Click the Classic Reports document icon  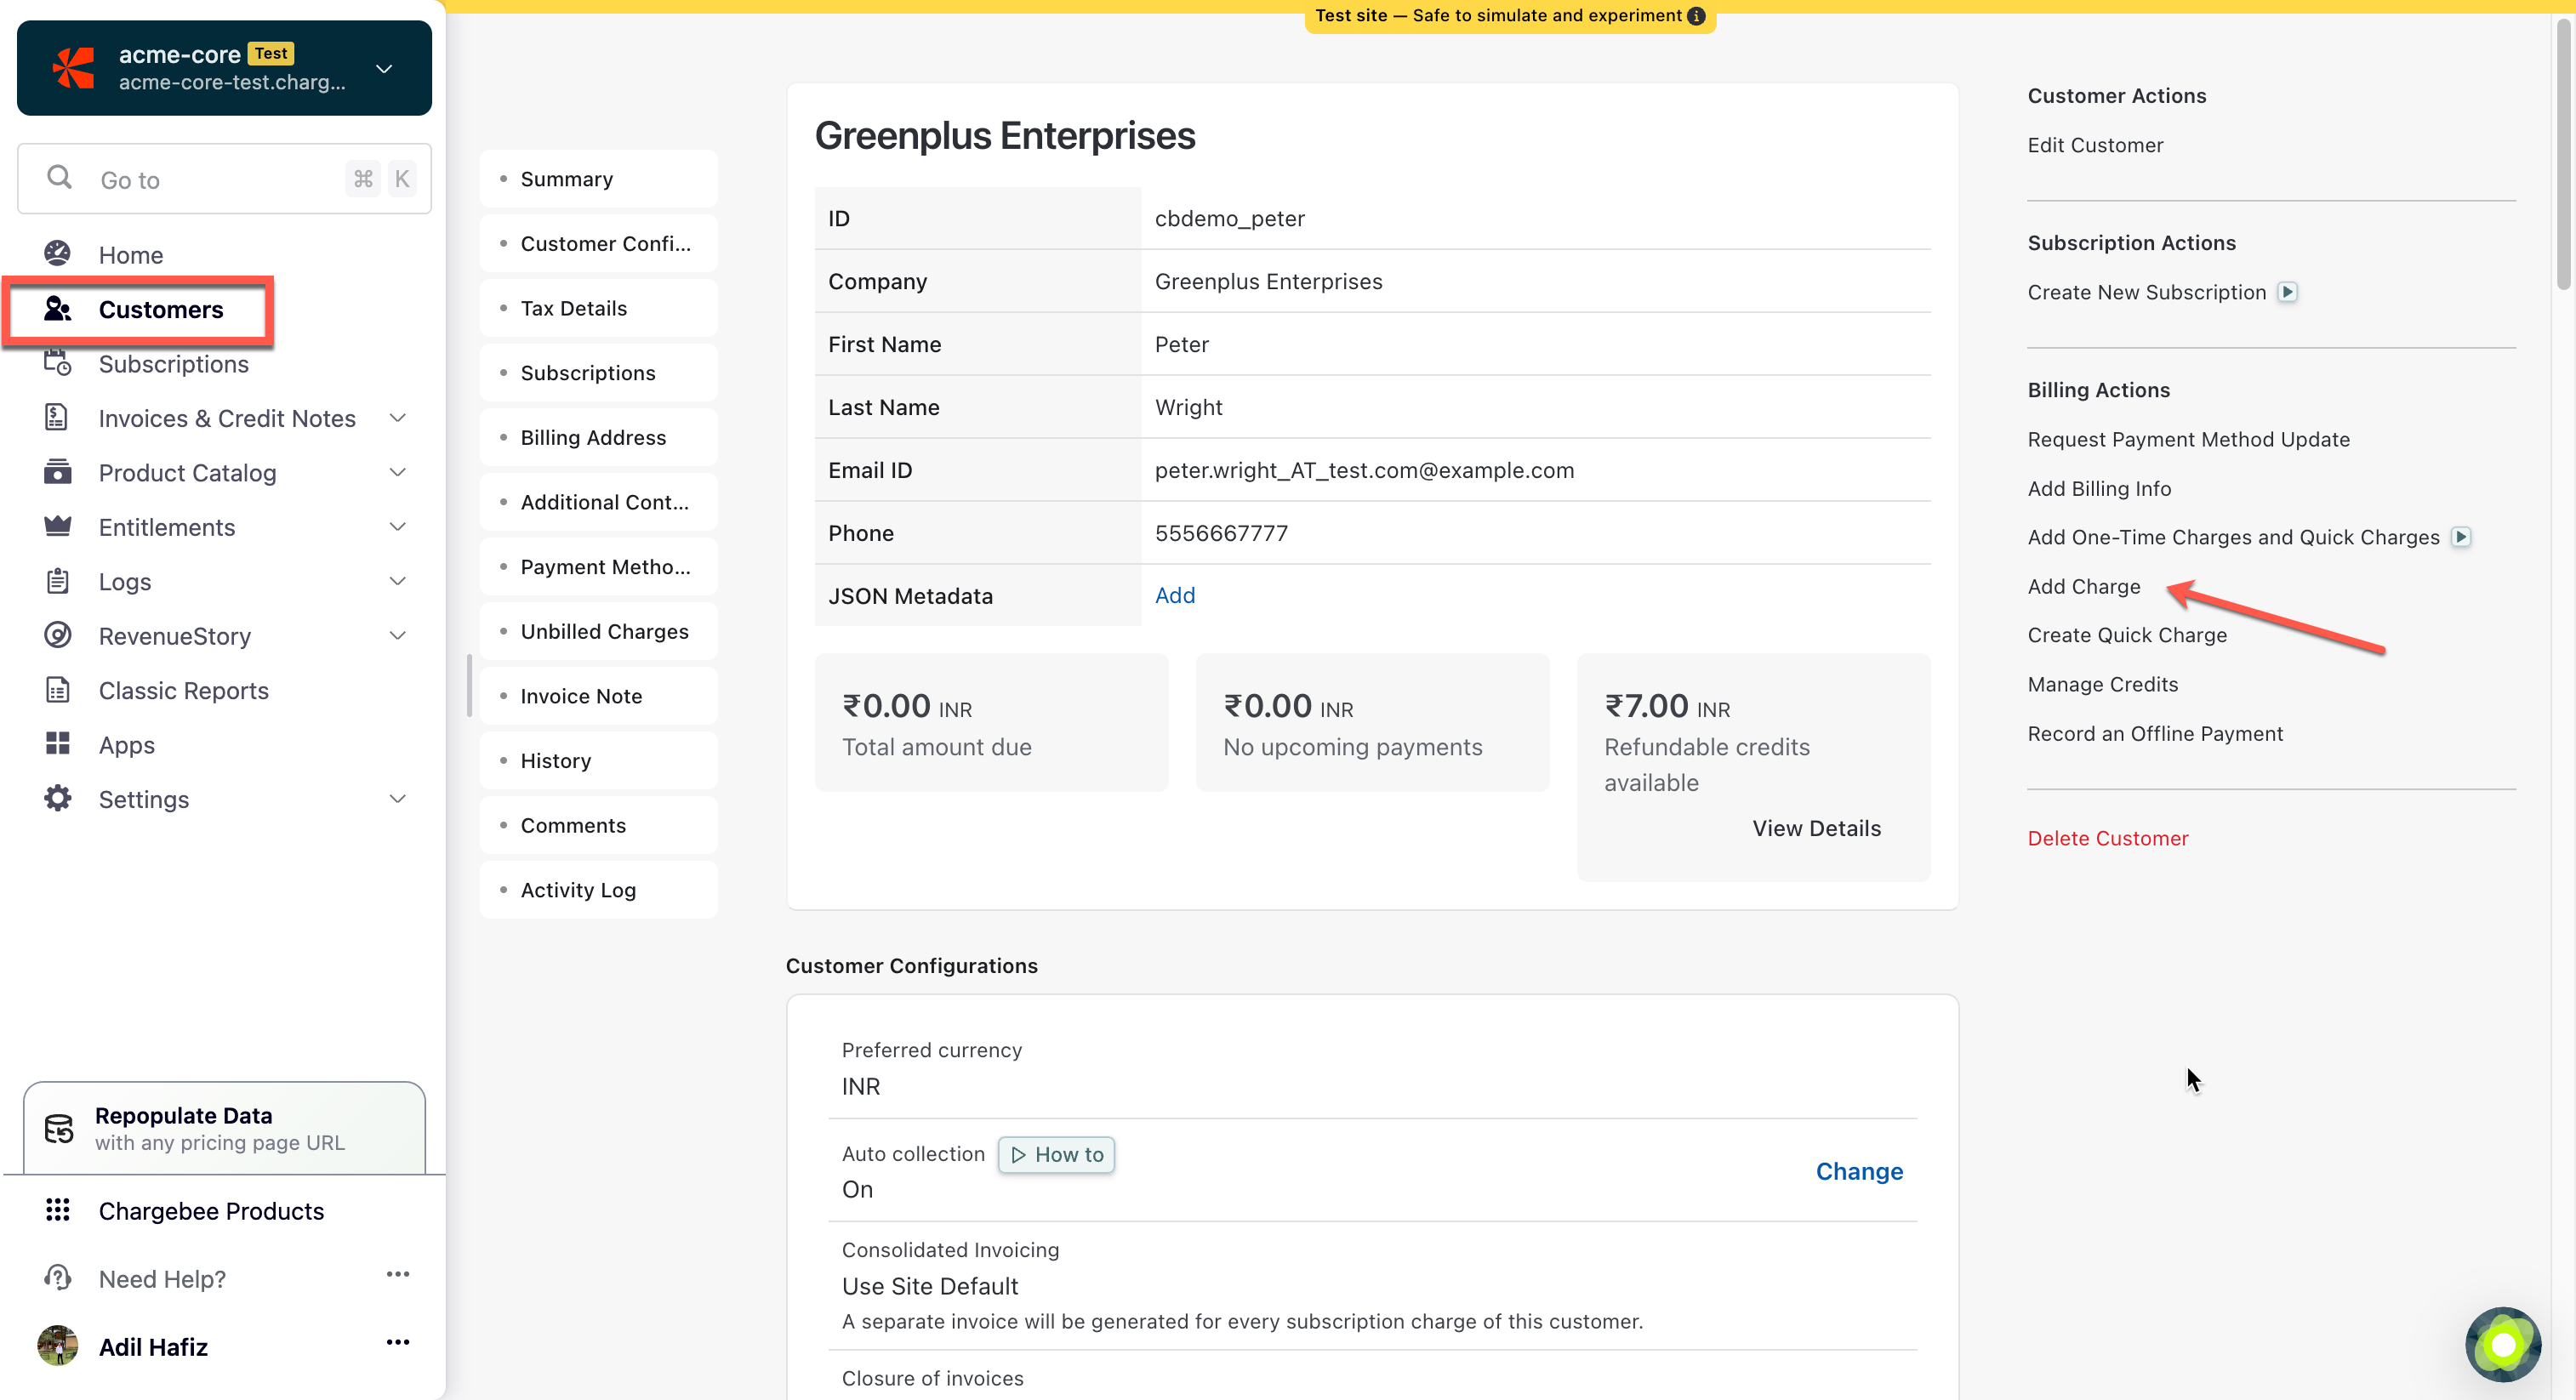[57, 690]
